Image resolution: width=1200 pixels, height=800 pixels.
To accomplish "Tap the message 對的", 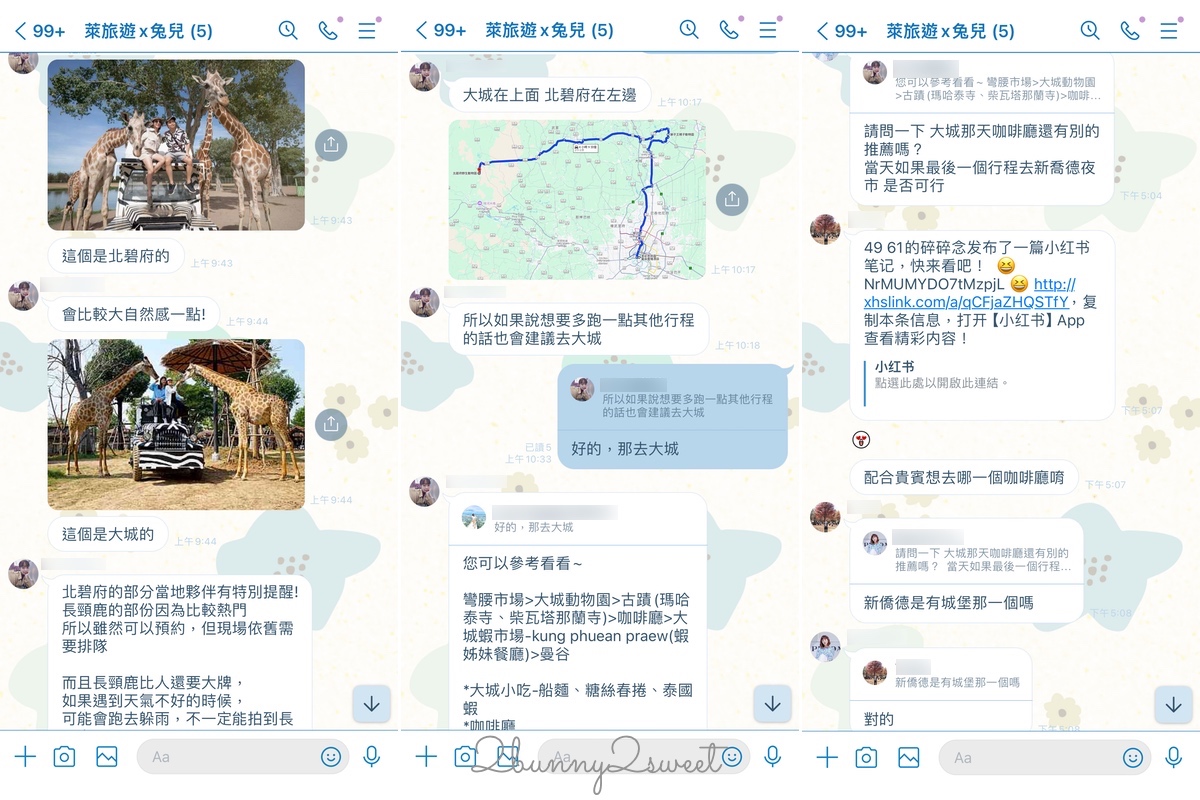I will click(x=879, y=718).
